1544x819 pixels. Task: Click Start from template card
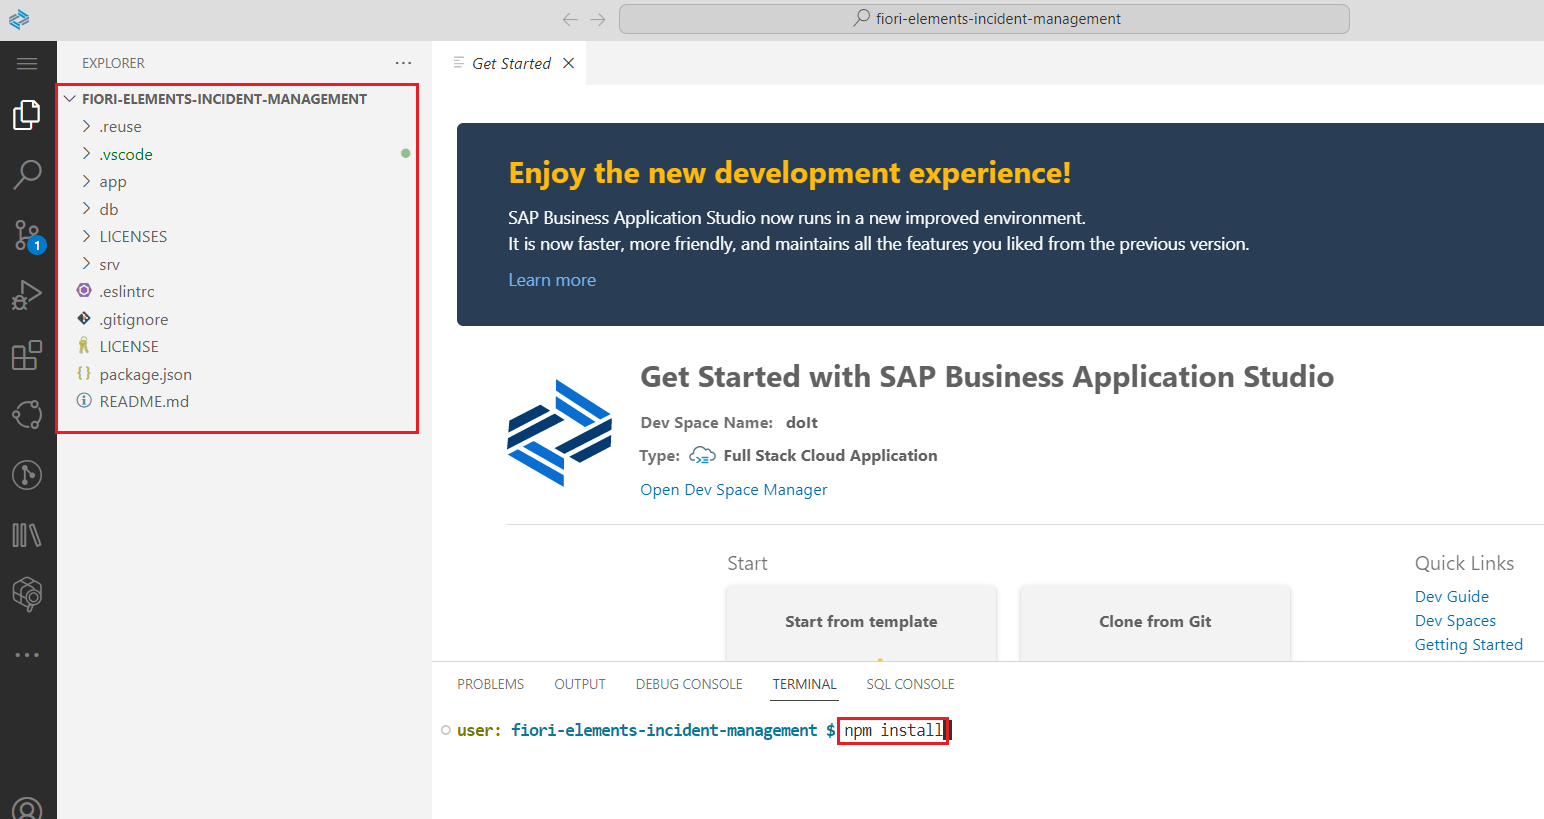pyautogui.click(x=861, y=622)
